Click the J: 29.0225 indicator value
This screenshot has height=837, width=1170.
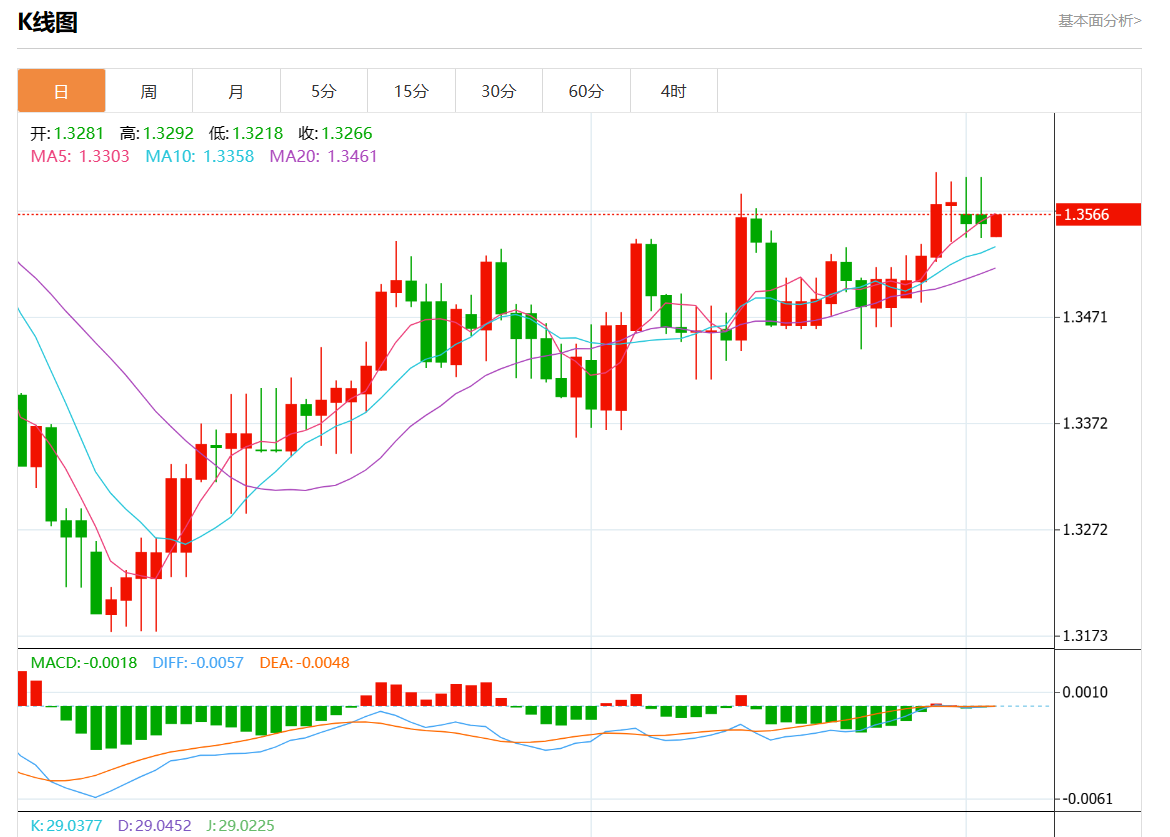pyautogui.click(x=240, y=825)
